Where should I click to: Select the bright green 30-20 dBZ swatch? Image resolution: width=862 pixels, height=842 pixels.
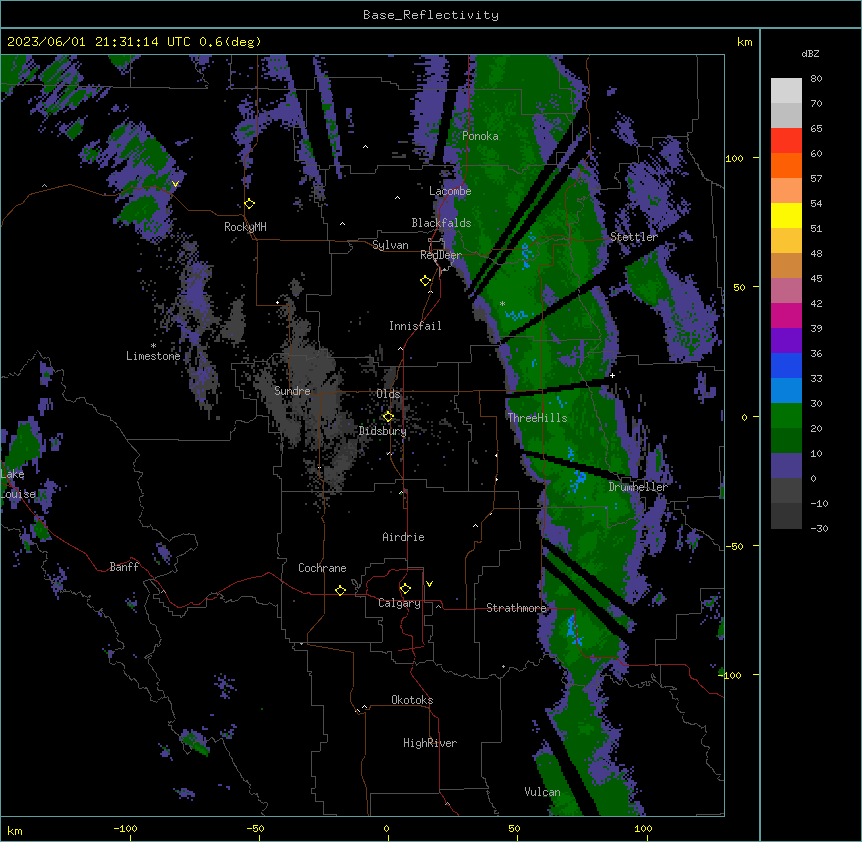[x=786, y=416]
